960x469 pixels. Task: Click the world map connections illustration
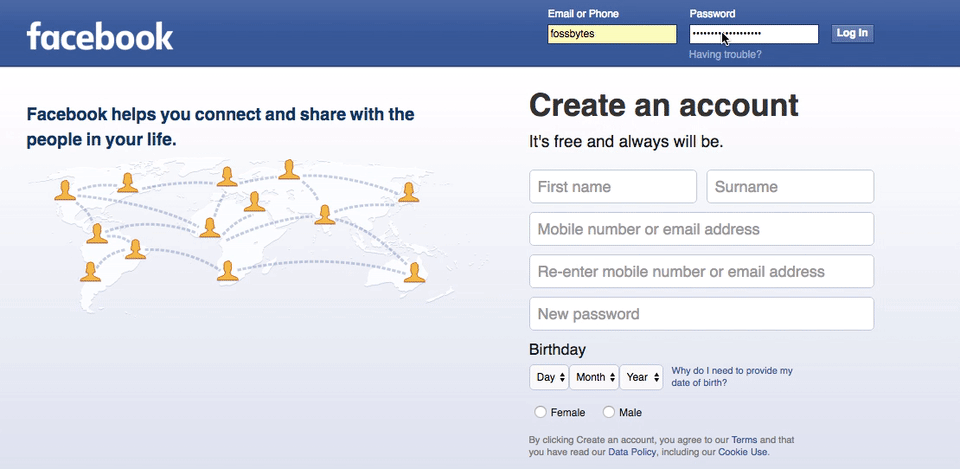[x=242, y=236]
